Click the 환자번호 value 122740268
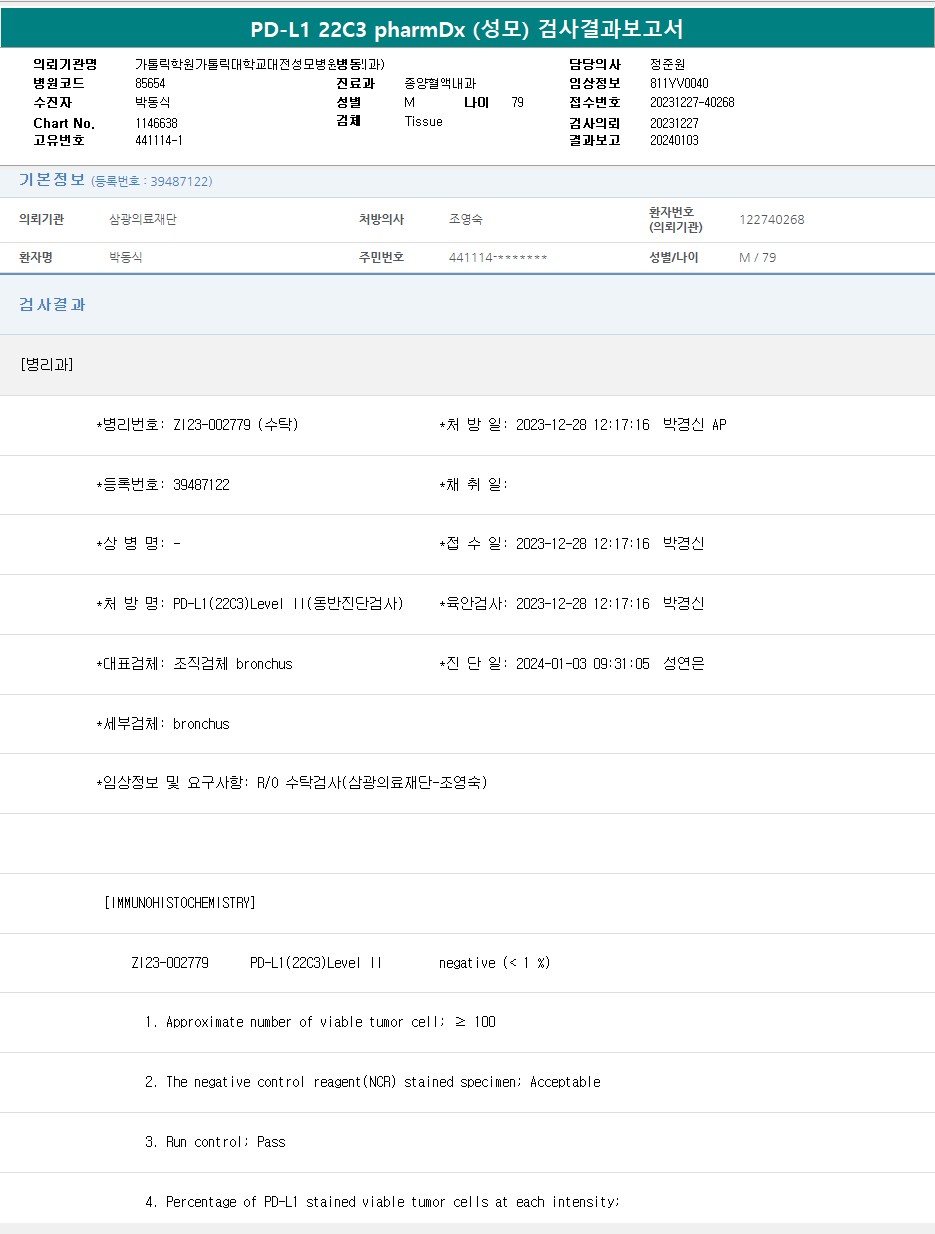 click(x=771, y=219)
